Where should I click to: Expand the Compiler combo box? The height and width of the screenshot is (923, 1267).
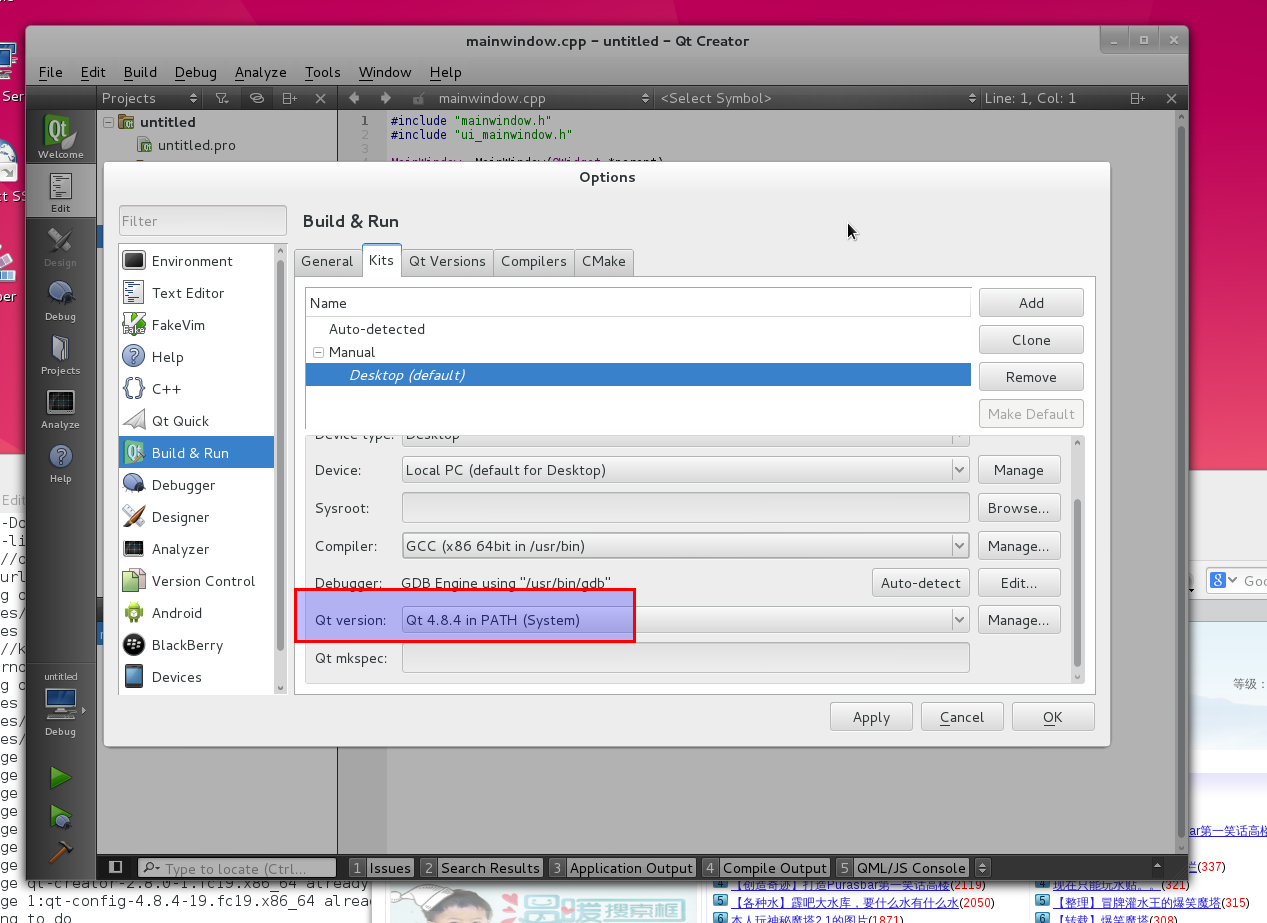click(x=685, y=546)
